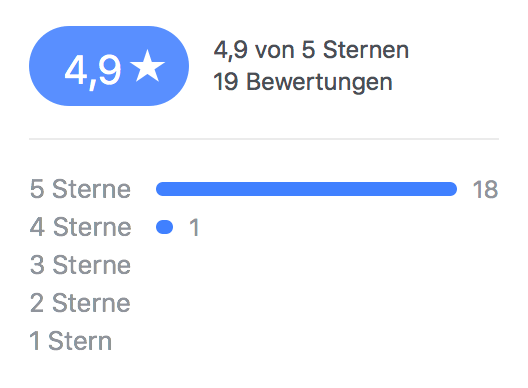Screen dimensions: 528x388
Task: Click the word Sternen in the summary line
Action: tap(366, 50)
